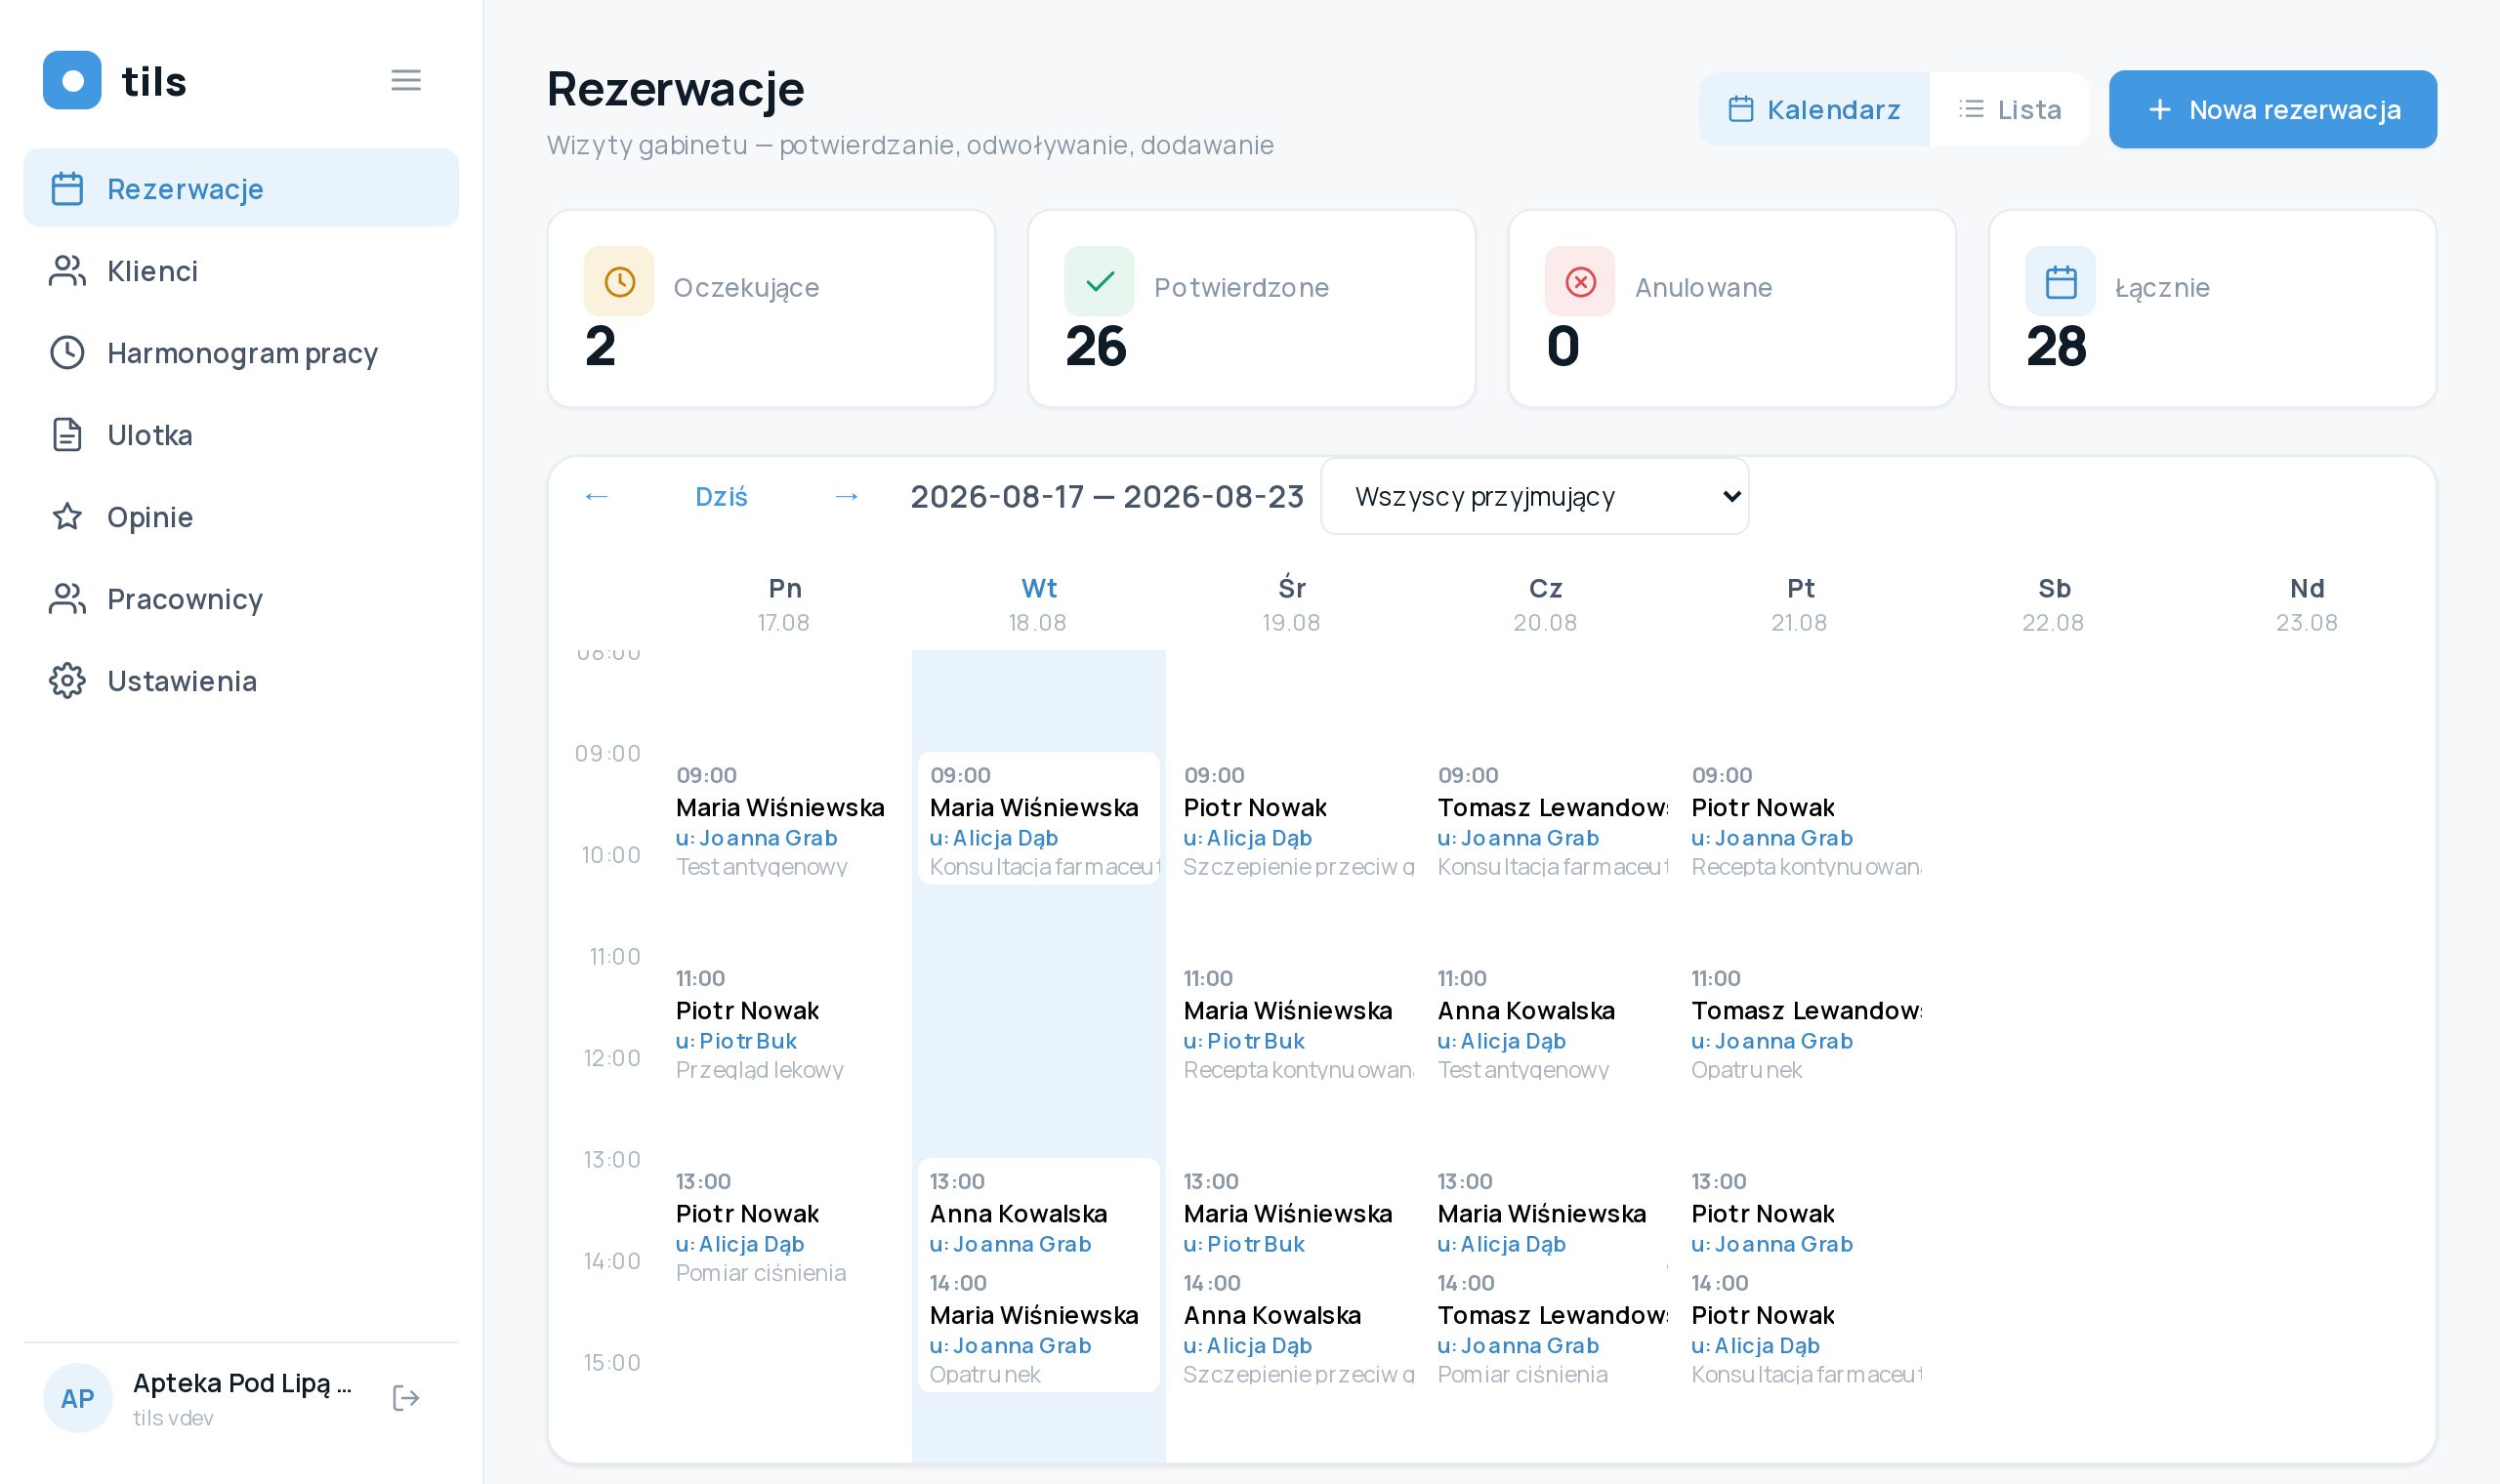This screenshot has height=1484, width=2500.
Task: Click the green checkmark icon on Potwierdzone card
Action: [x=1099, y=281]
